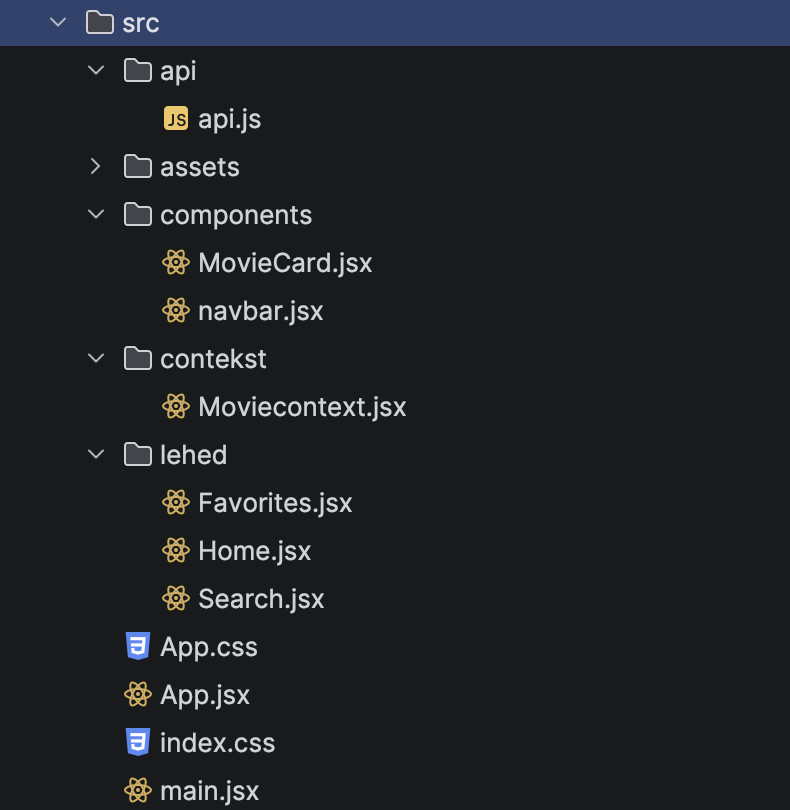Click the React icon beside navbar.jsx
The width and height of the screenshot is (790, 810).
175,311
